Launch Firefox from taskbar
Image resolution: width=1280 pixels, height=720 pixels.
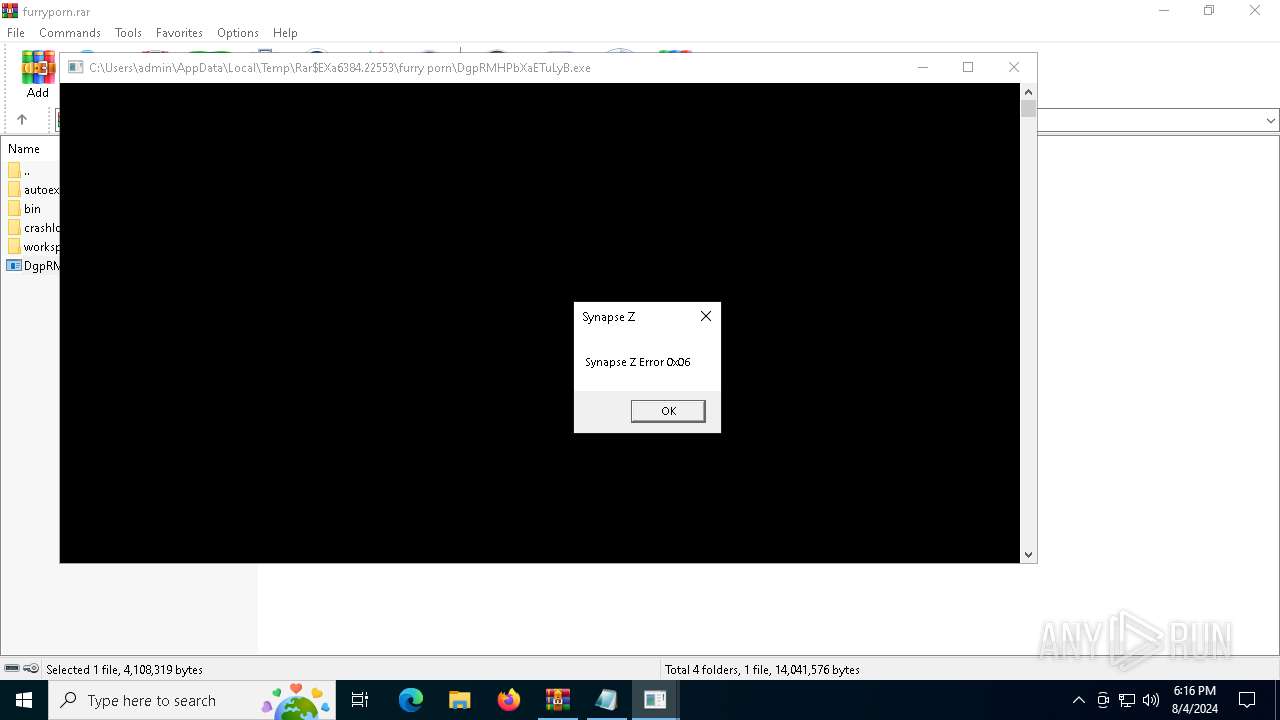[509, 700]
